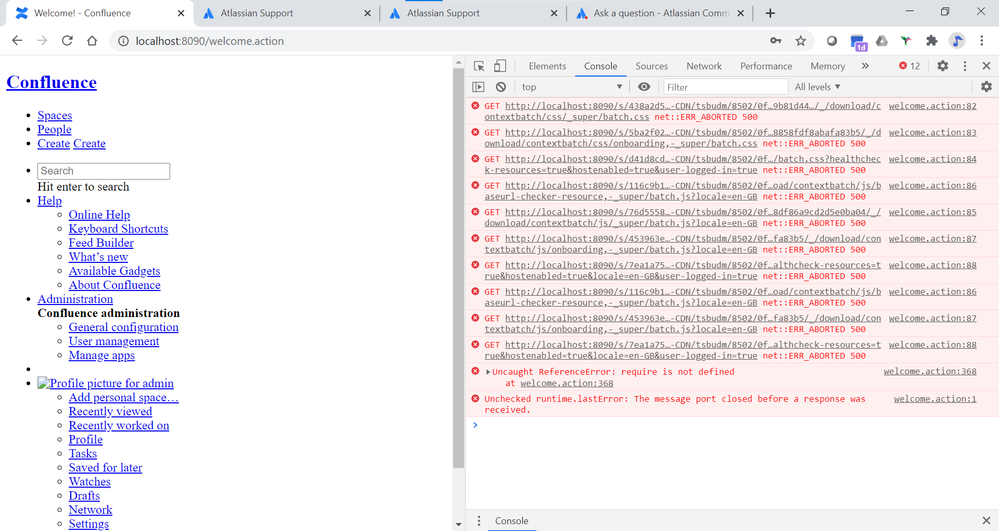The image size is (999, 531).
Task: Open Profile picture for admin link
Action: click(x=106, y=383)
